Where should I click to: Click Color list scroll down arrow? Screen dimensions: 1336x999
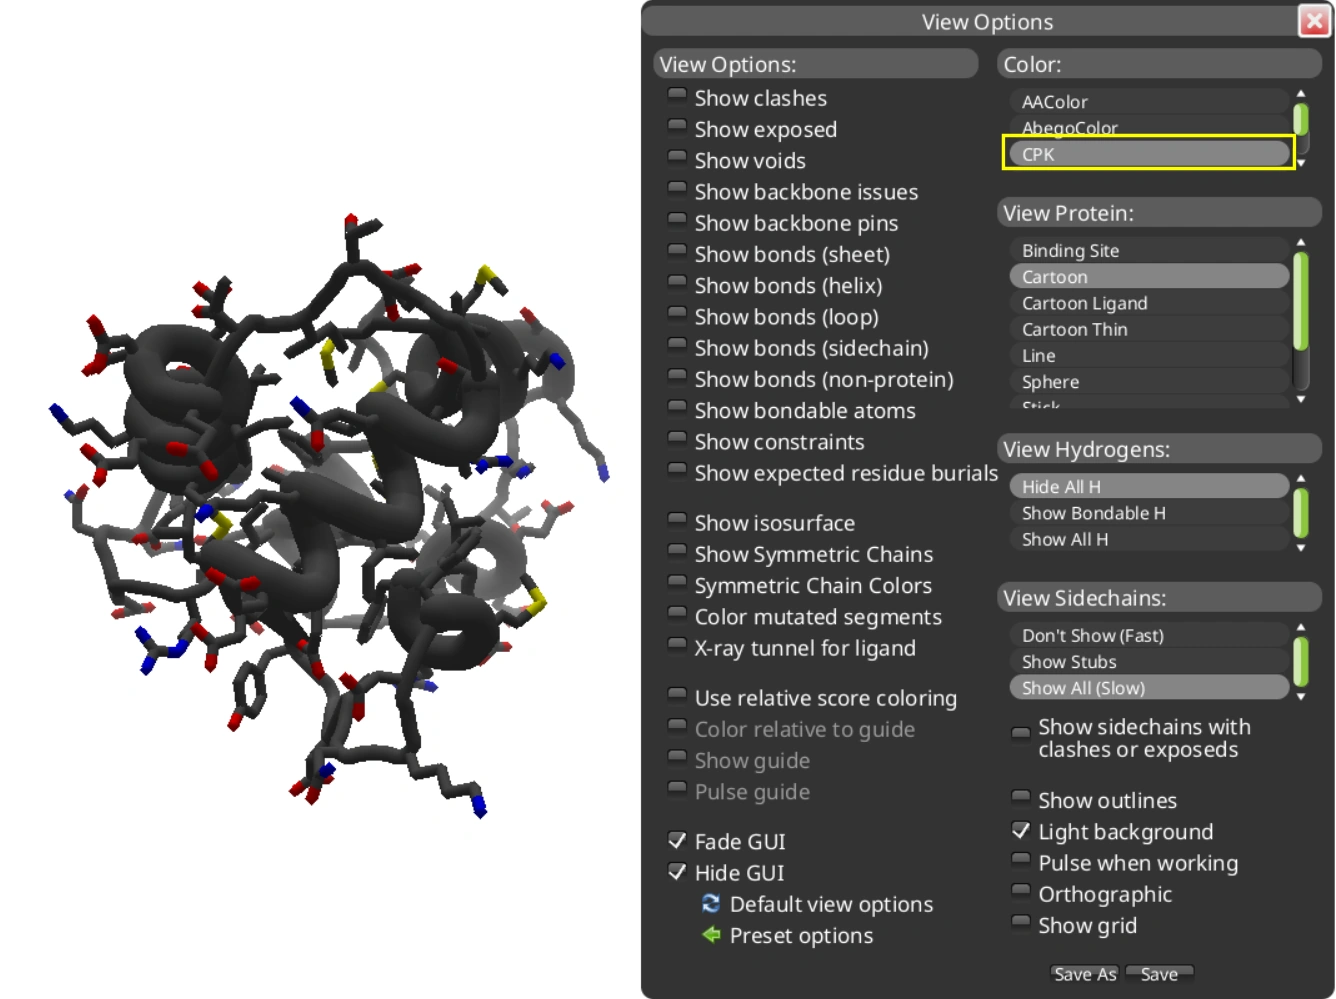click(x=1301, y=163)
